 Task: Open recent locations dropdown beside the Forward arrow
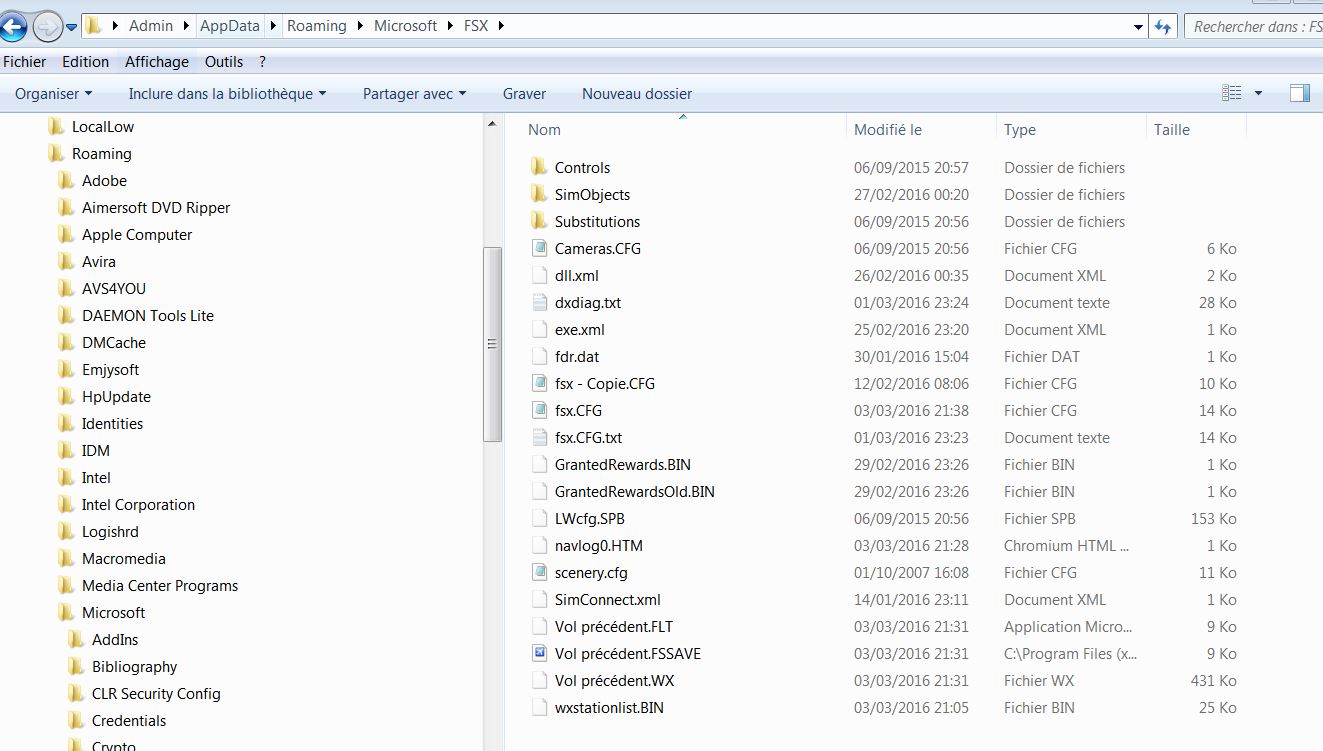(x=71, y=28)
